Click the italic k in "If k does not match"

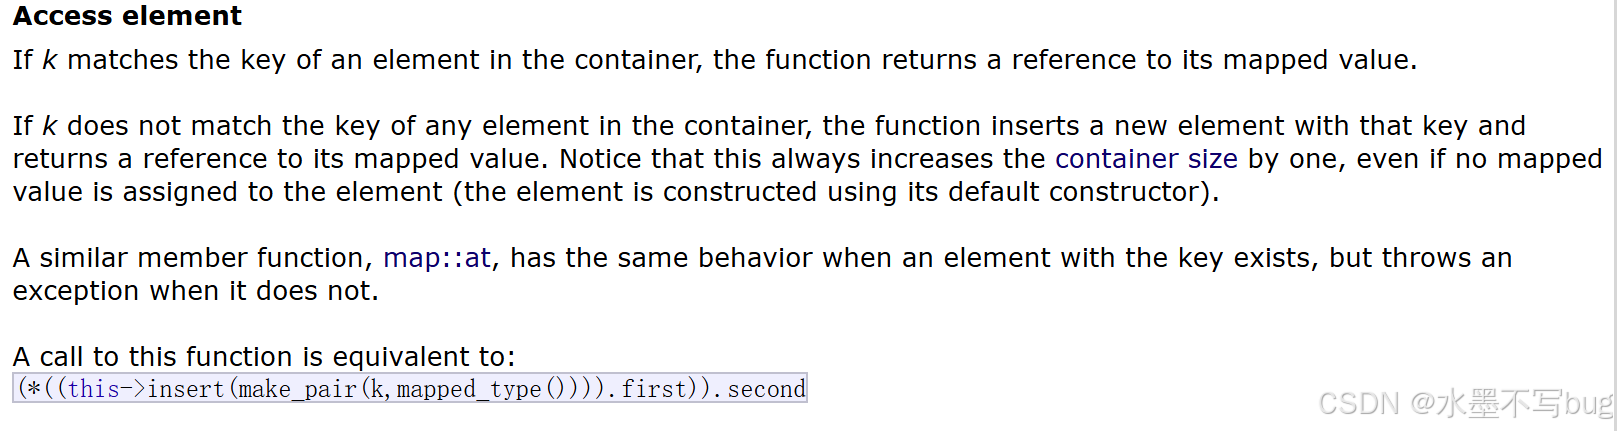(x=49, y=126)
